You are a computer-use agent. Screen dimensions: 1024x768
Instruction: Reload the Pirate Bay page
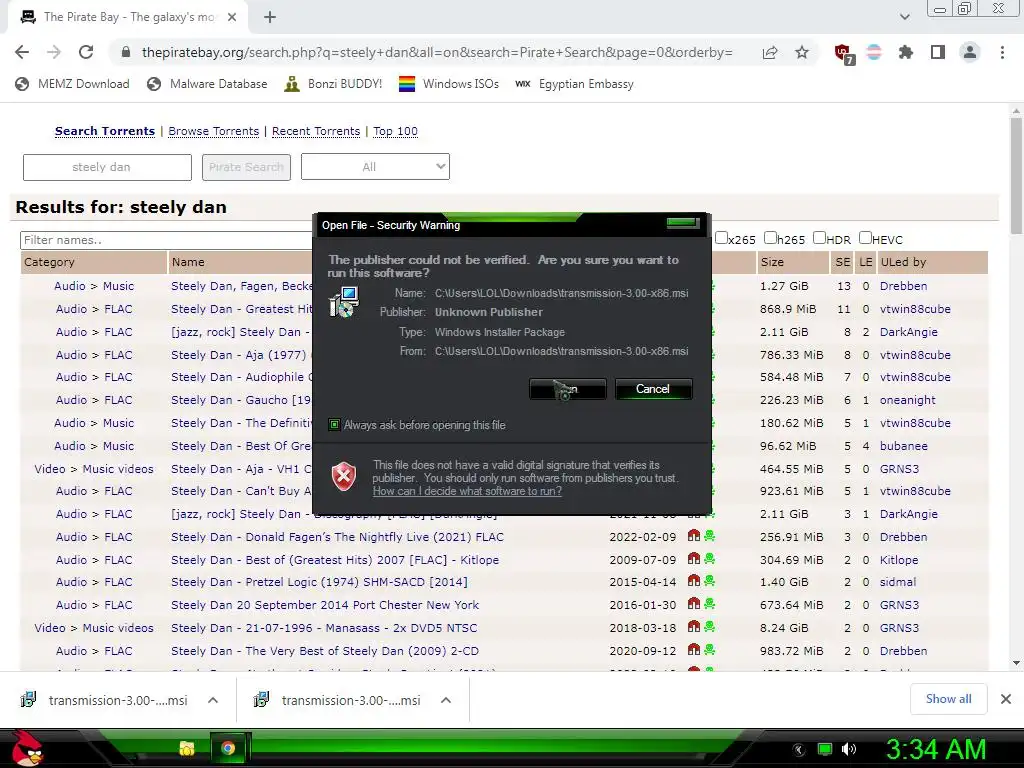tap(86, 52)
